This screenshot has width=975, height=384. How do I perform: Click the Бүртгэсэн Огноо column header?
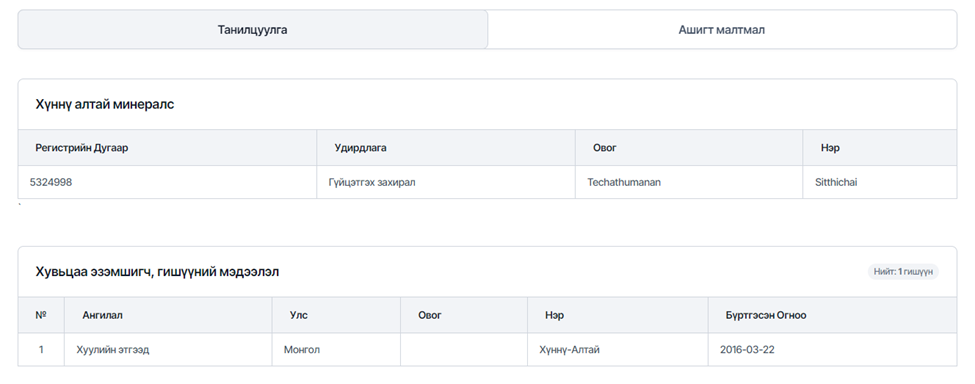coord(833,315)
